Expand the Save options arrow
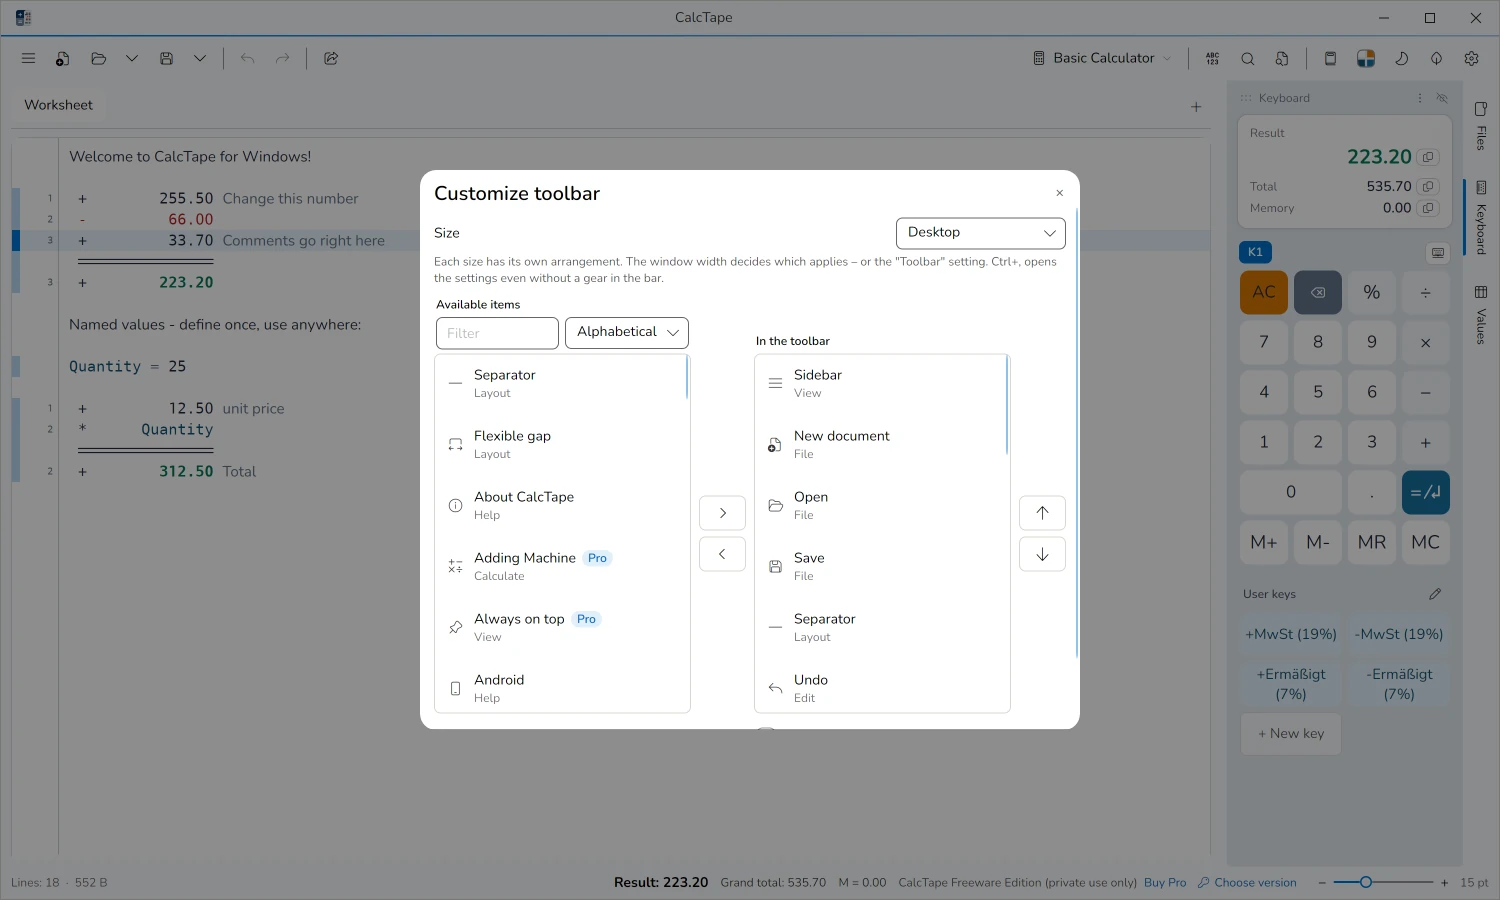 coord(200,58)
